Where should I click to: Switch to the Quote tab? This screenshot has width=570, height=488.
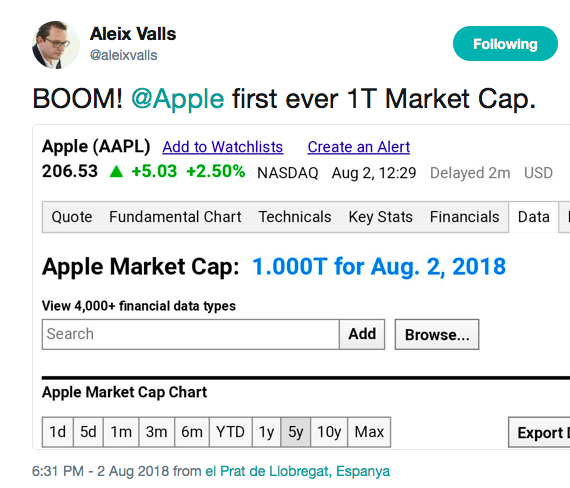(72, 217)
